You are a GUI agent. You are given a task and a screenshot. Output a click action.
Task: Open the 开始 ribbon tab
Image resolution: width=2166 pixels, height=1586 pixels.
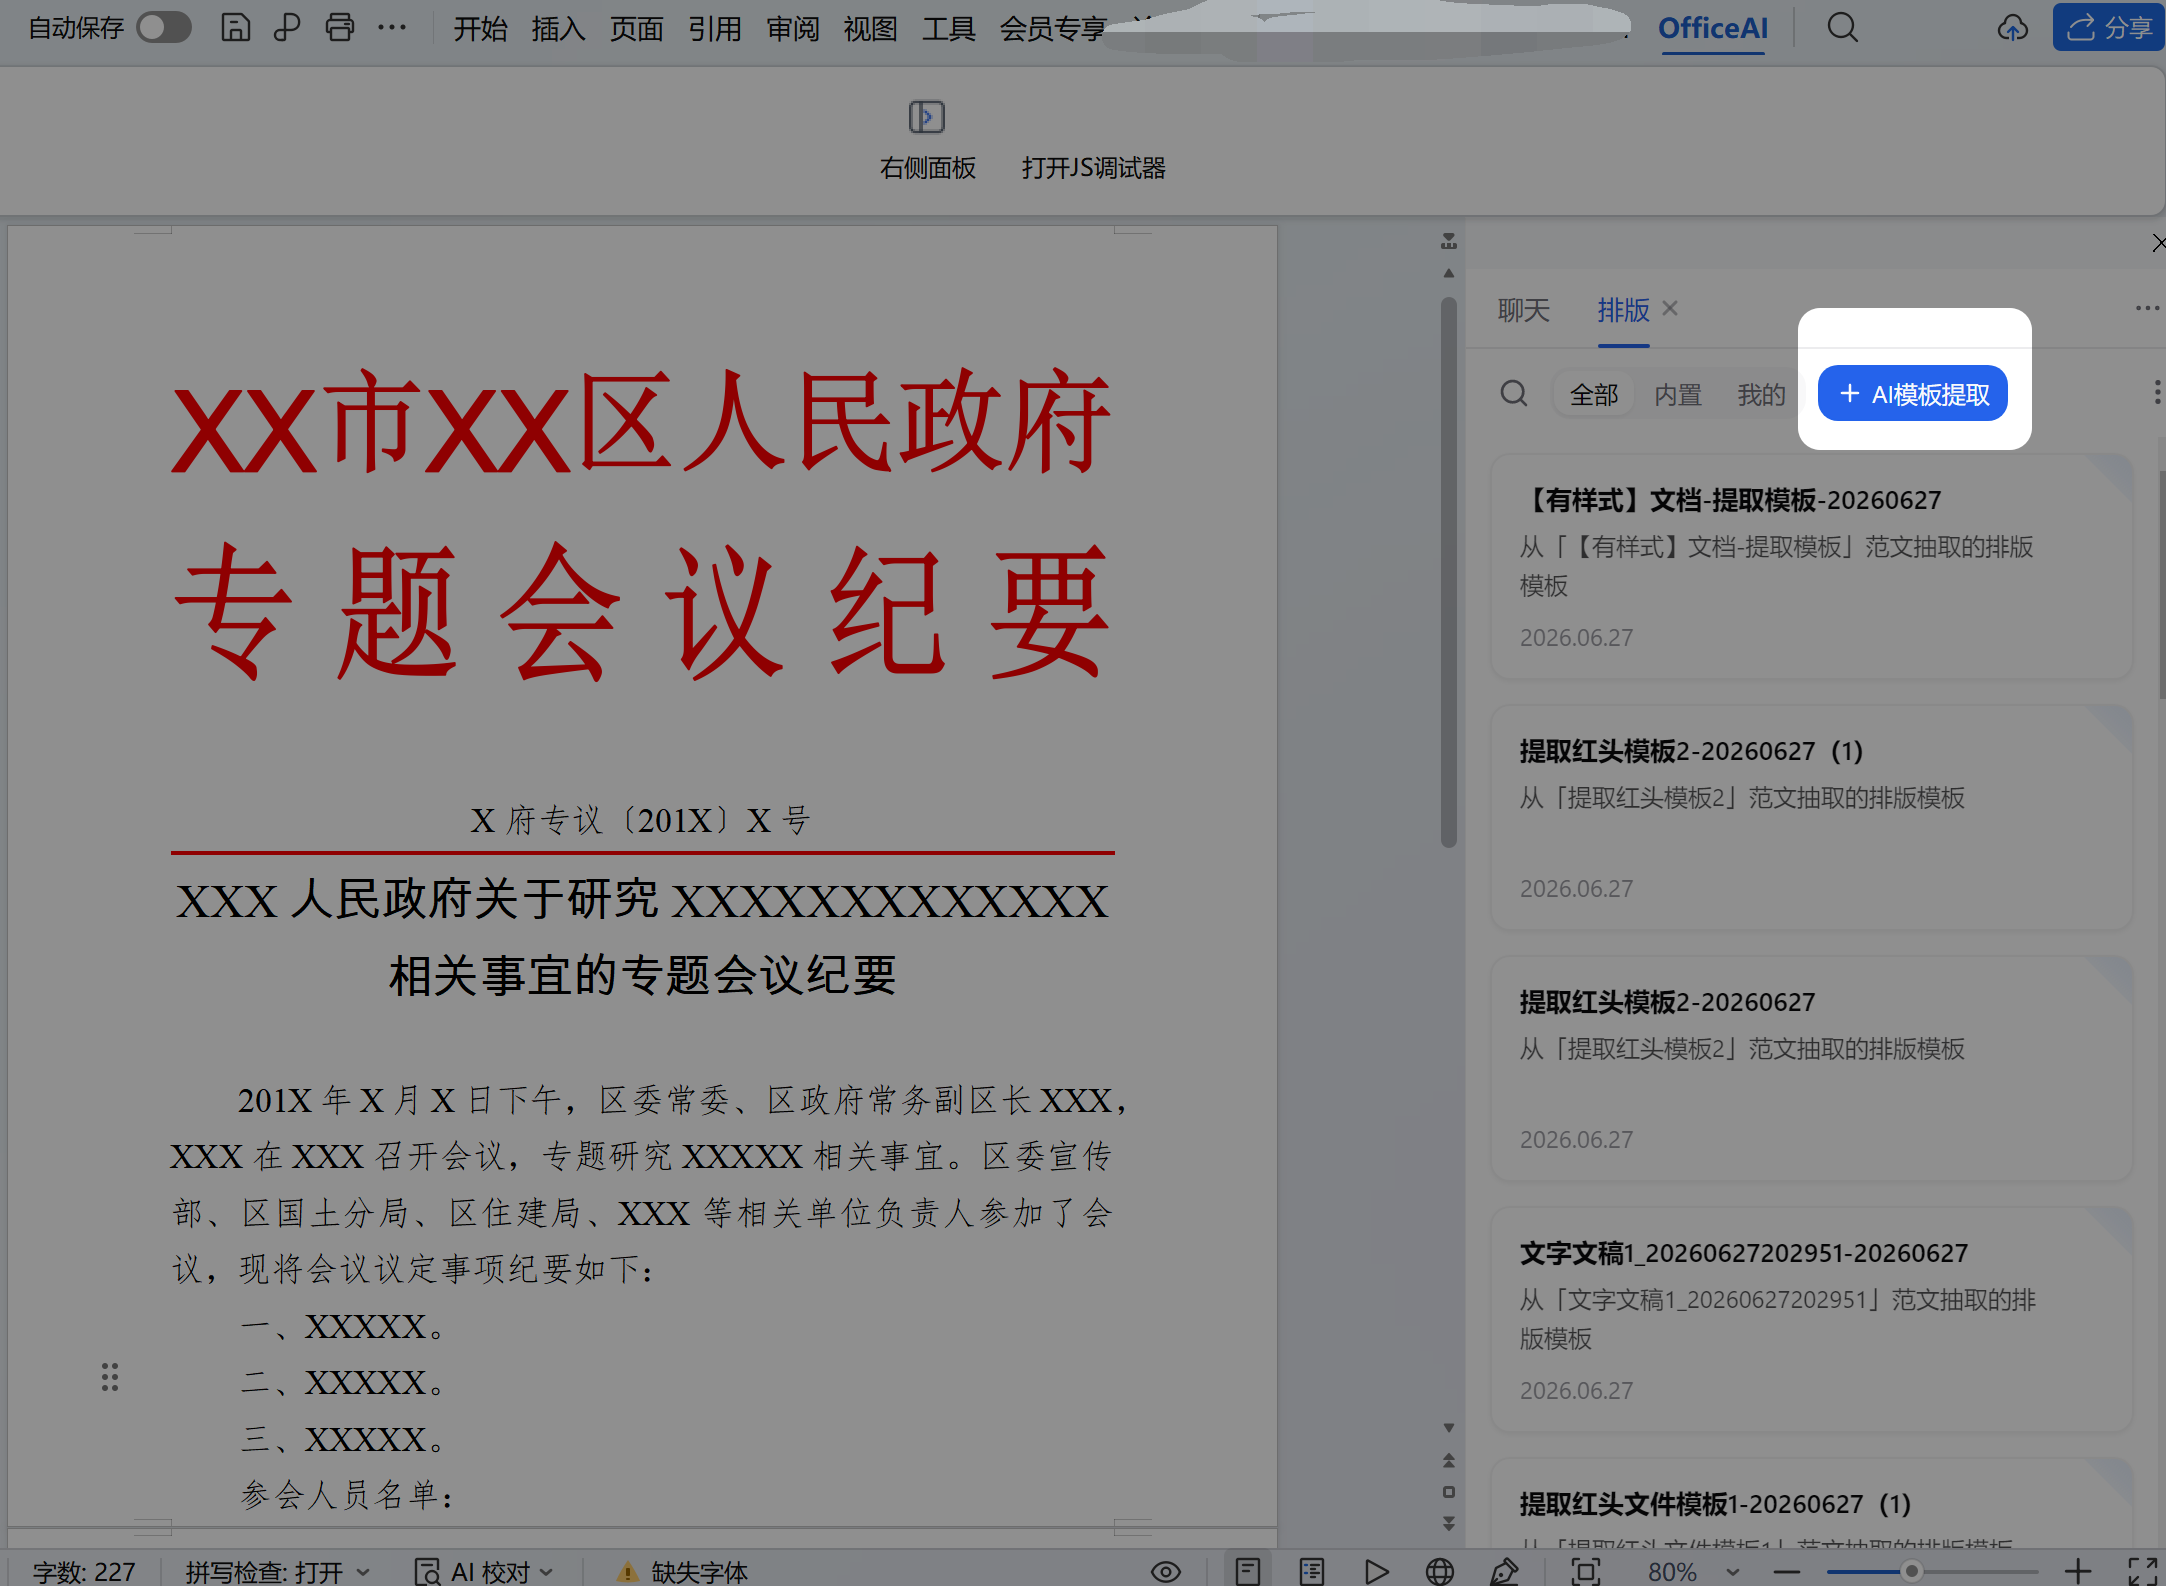(480, 29)
